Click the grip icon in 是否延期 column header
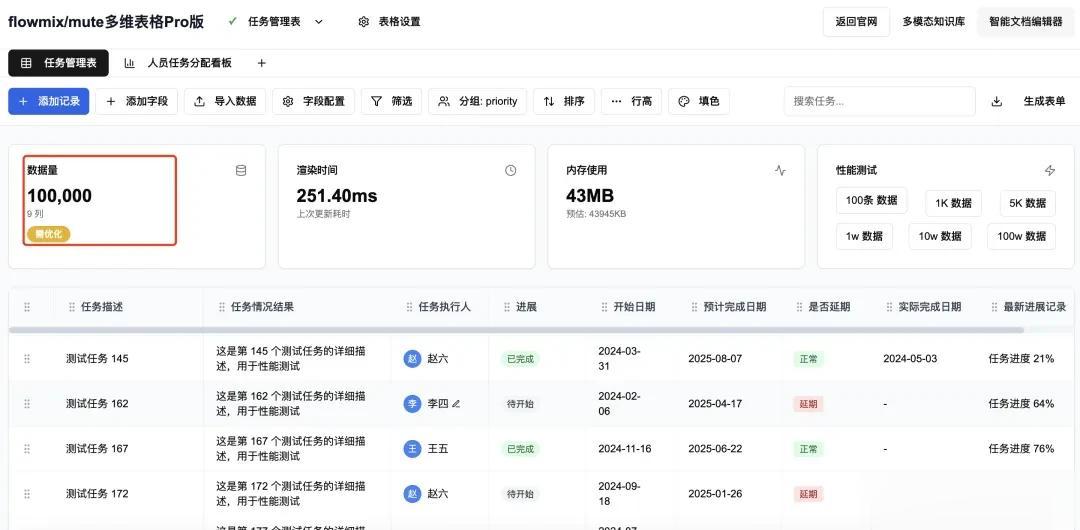This screenshot has width=1080, height=530. click(x=799, y=307)
